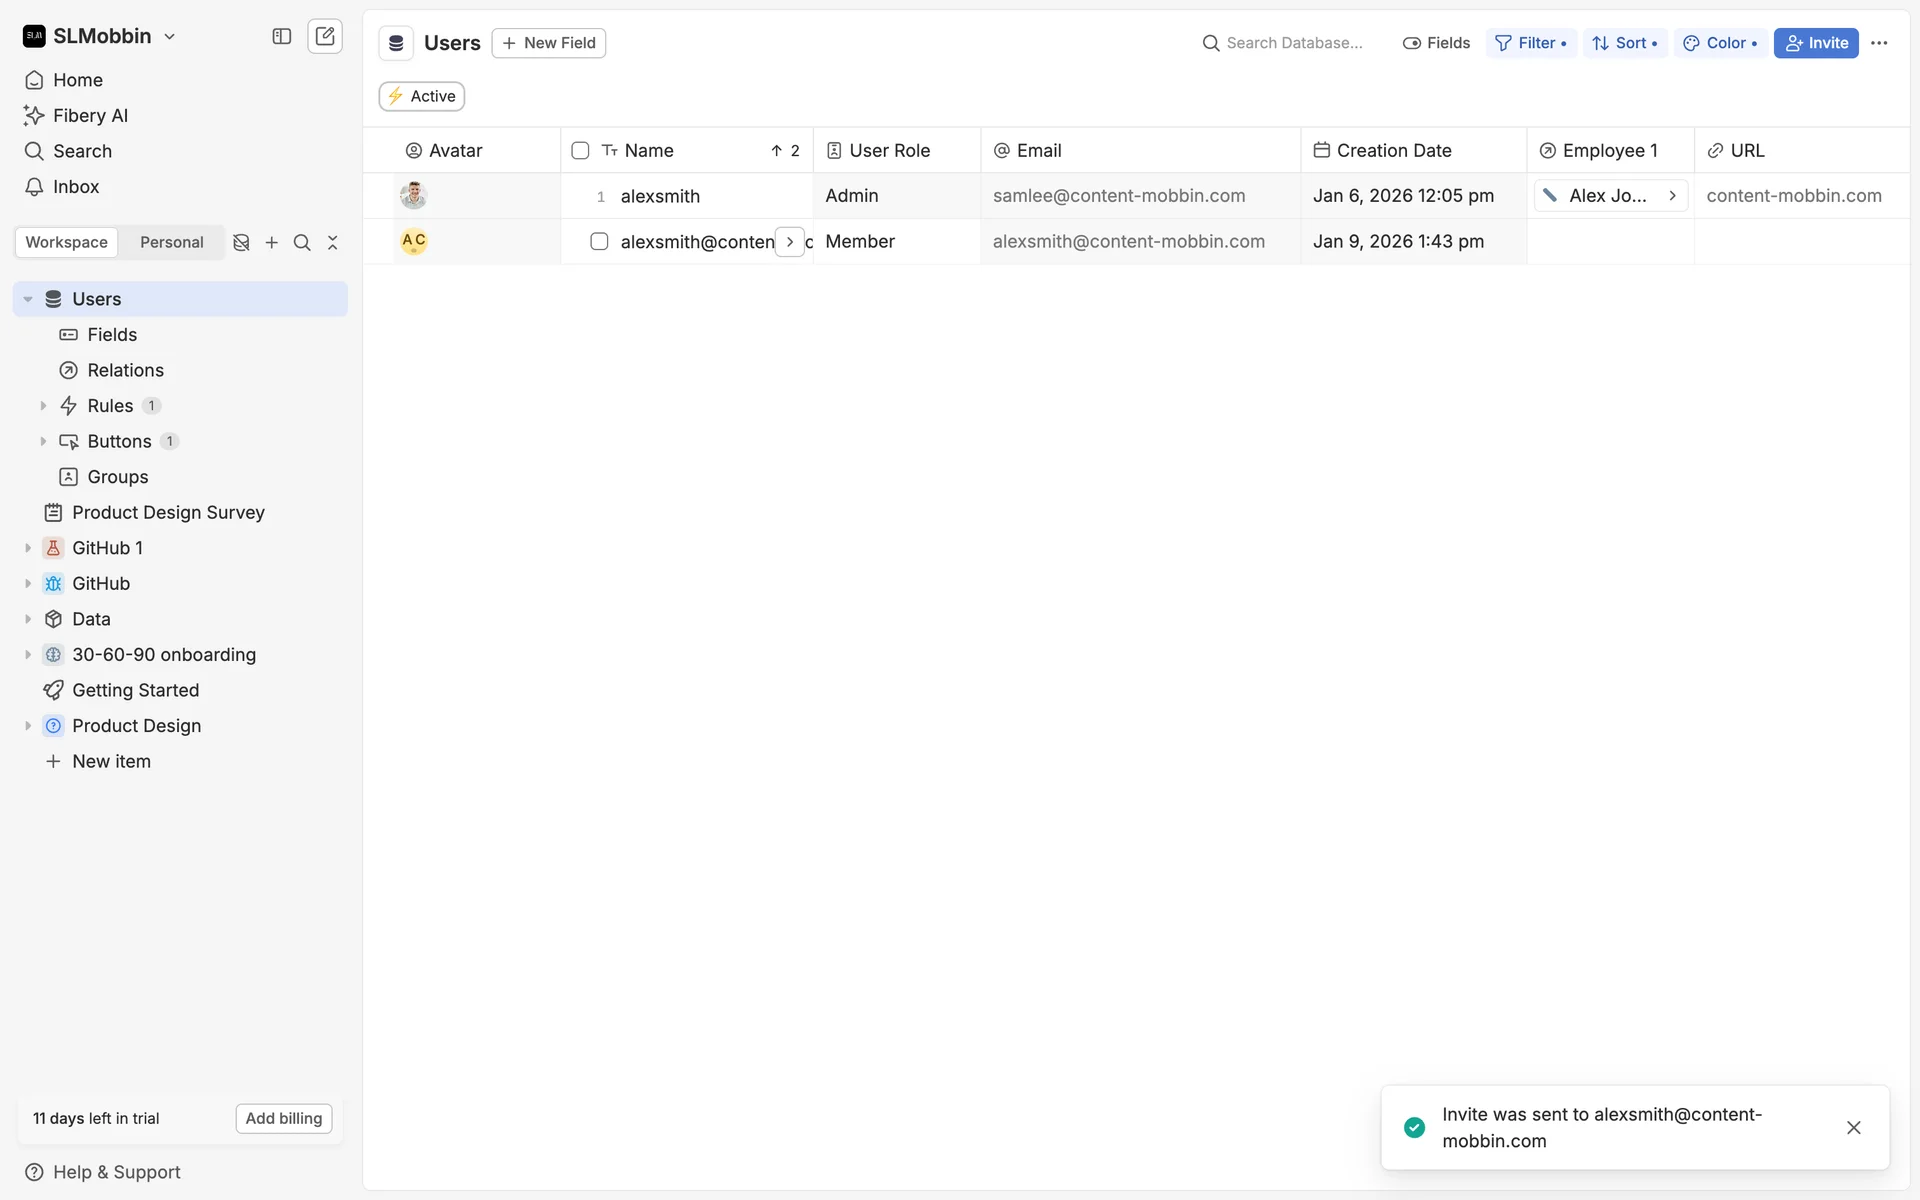
Task: Click the sidebar search magnifier icon
Action: tap(302, 242)
